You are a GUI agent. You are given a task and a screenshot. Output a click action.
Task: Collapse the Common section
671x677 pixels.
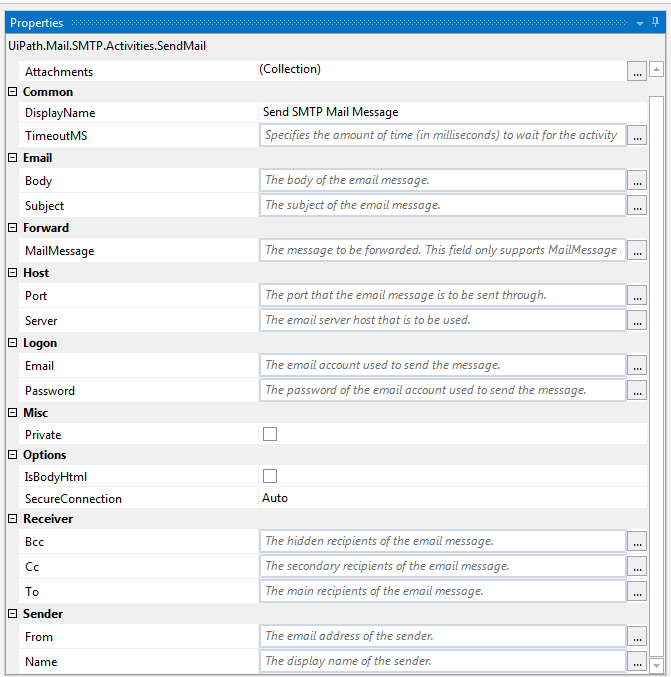coord(13,92)
